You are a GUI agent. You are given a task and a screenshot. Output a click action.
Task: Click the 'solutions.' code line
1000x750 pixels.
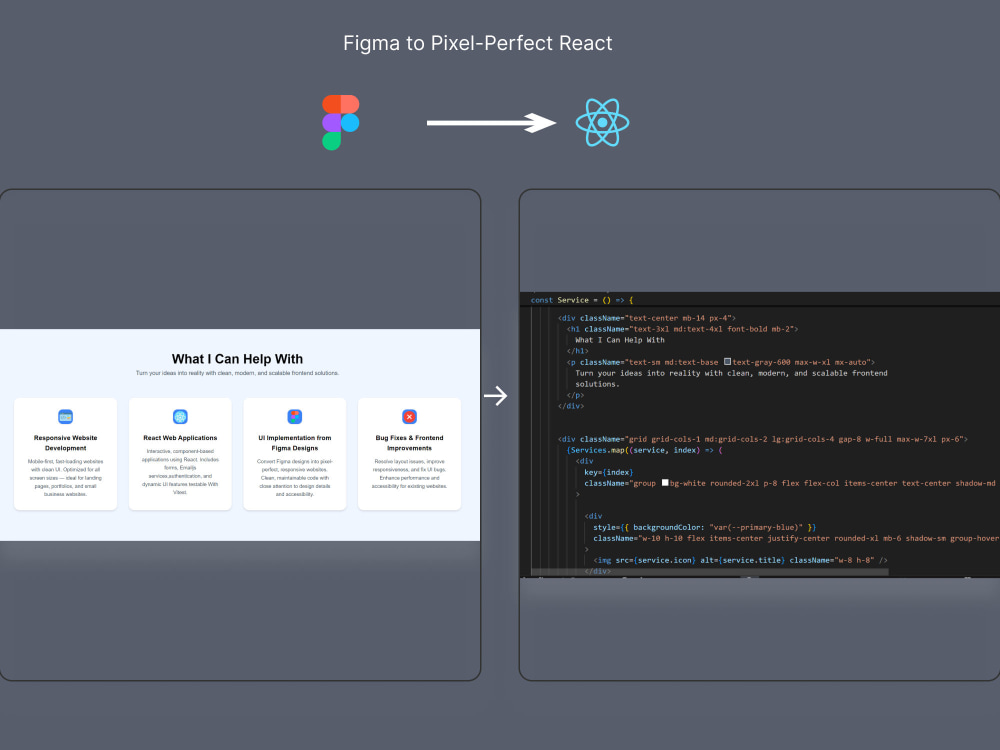pos(598,384)
